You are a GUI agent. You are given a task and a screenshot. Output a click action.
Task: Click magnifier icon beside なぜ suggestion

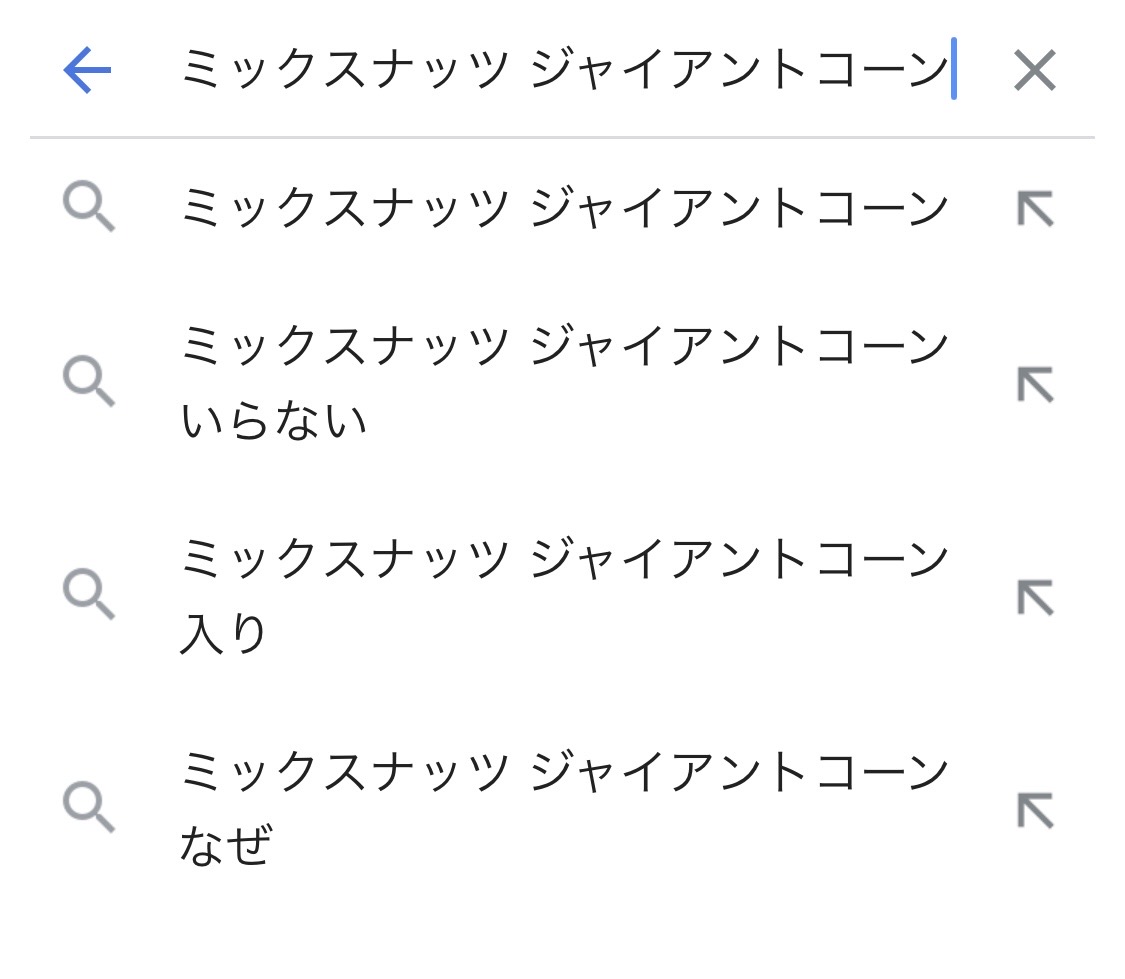coord(88,807)
